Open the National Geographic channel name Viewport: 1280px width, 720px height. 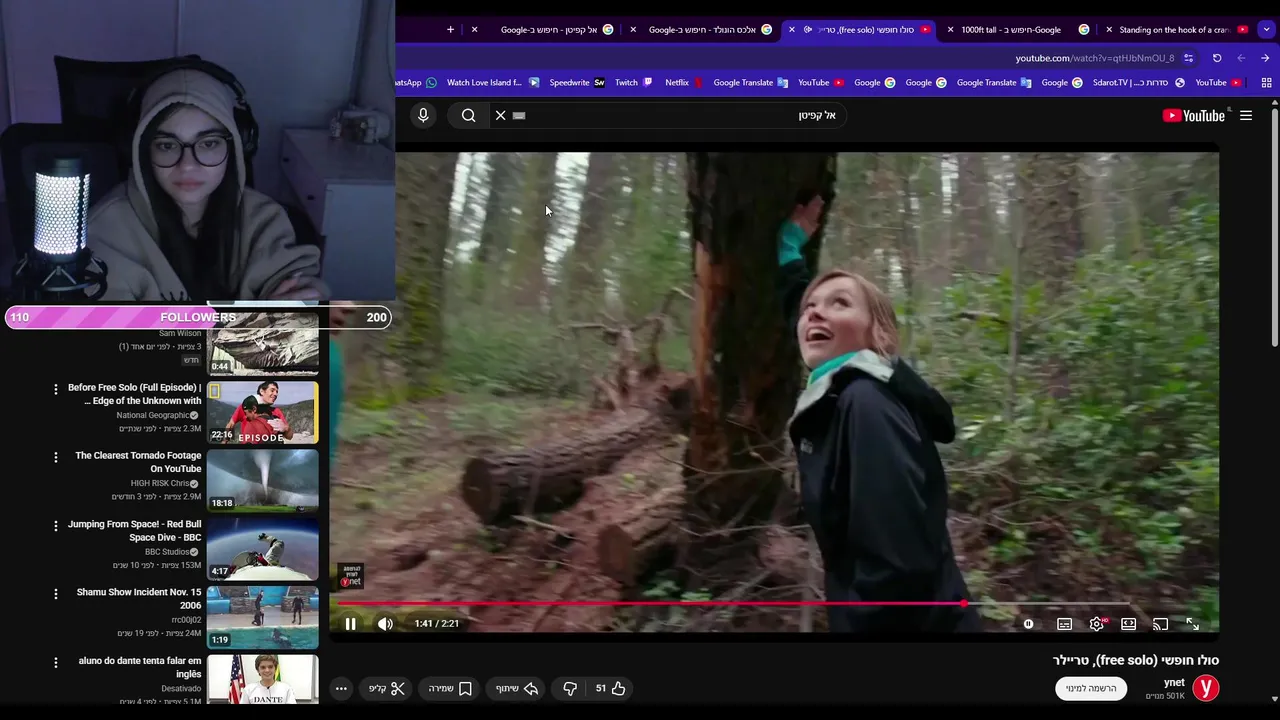(x=152, y=415)
